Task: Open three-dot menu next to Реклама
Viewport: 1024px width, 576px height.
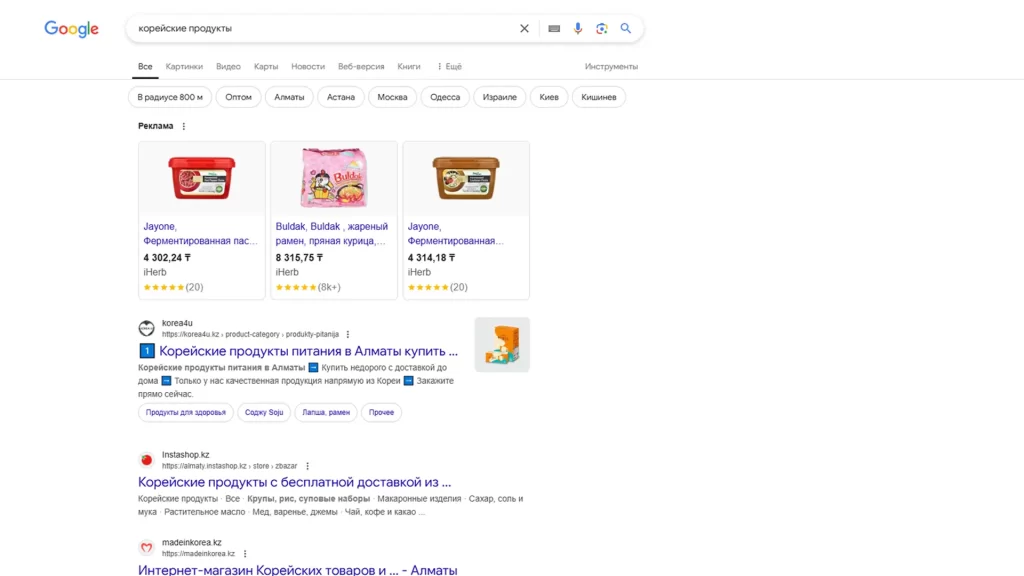Action: click(x=184, y=126)
